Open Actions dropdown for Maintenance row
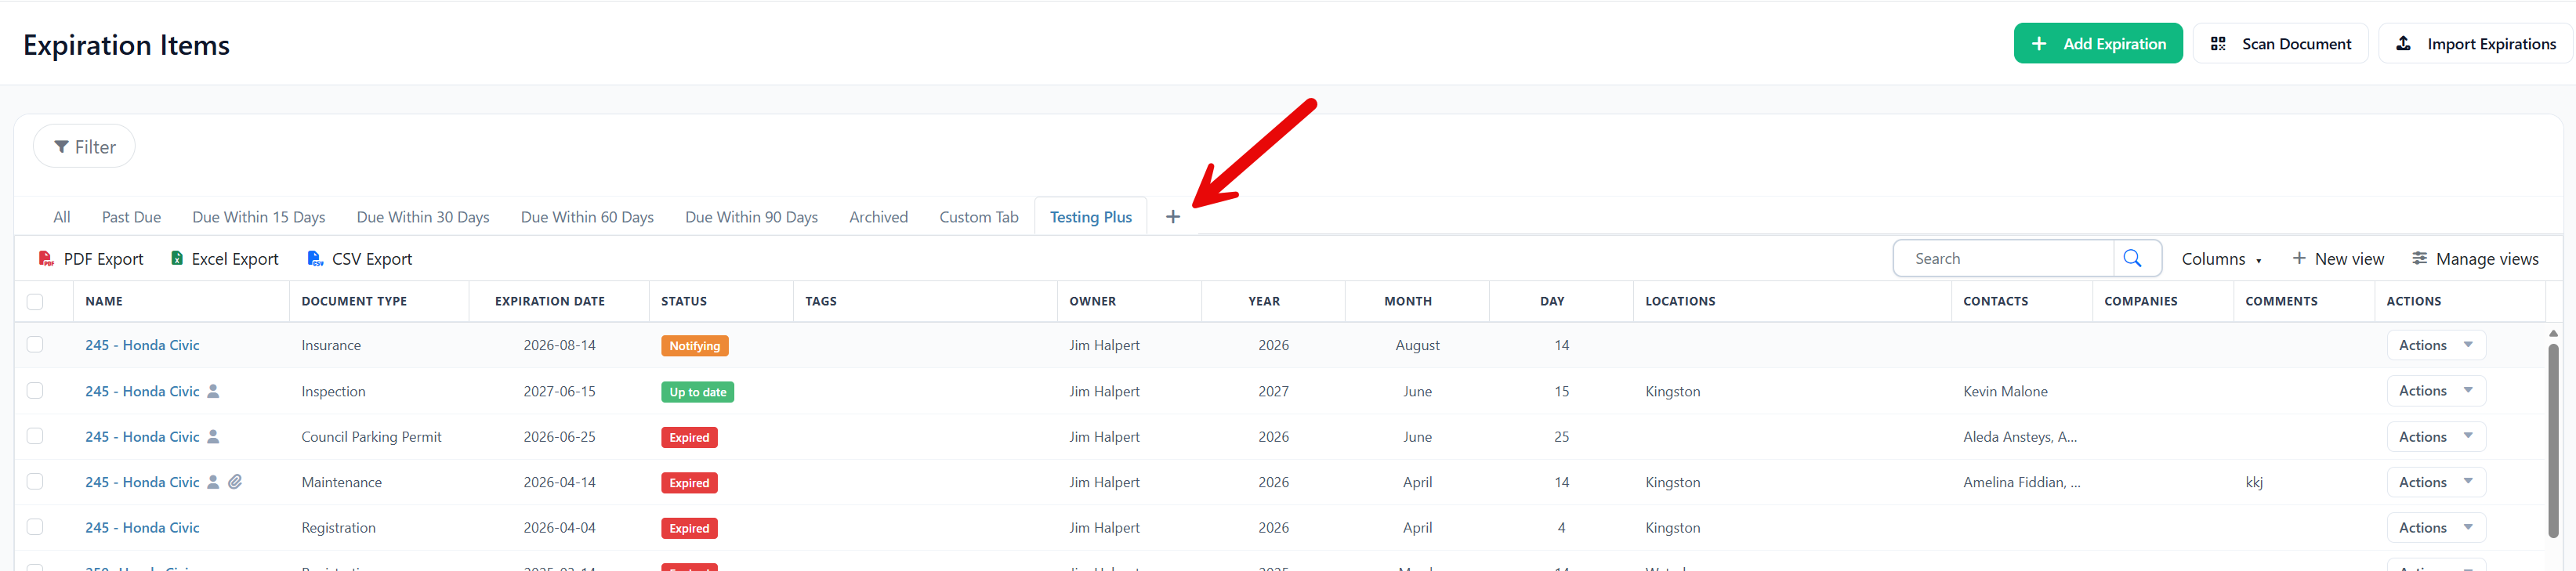 pos(2435,482)
